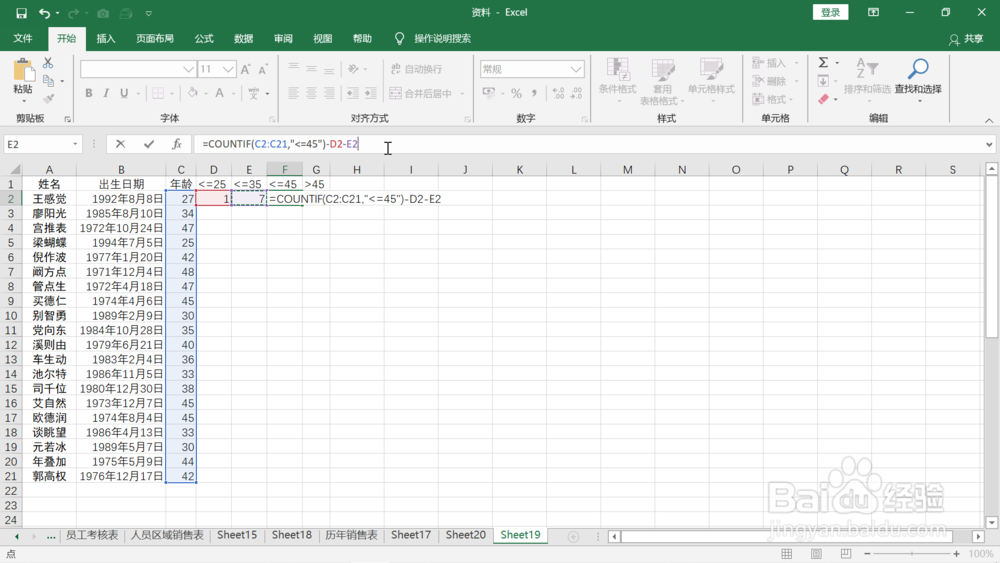The image size is (1000, 563).
Task: Click AutoSum sigma icon
Action: 823,62
